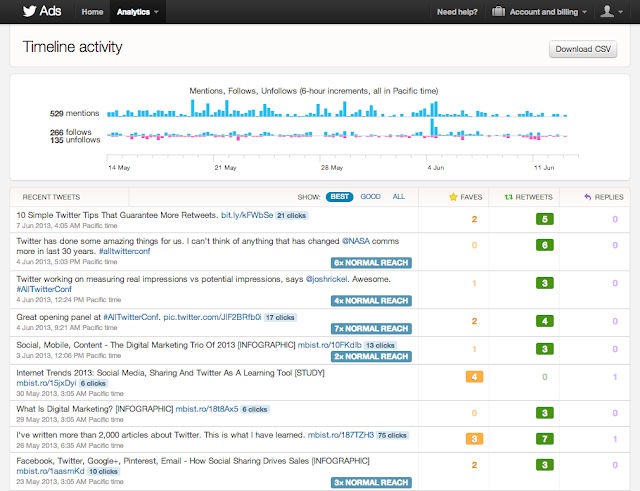The image size is (640, 491).
Task: Open the #AllTwitterConf hashtag in joshrickel tweet
Action: point(44,289)
